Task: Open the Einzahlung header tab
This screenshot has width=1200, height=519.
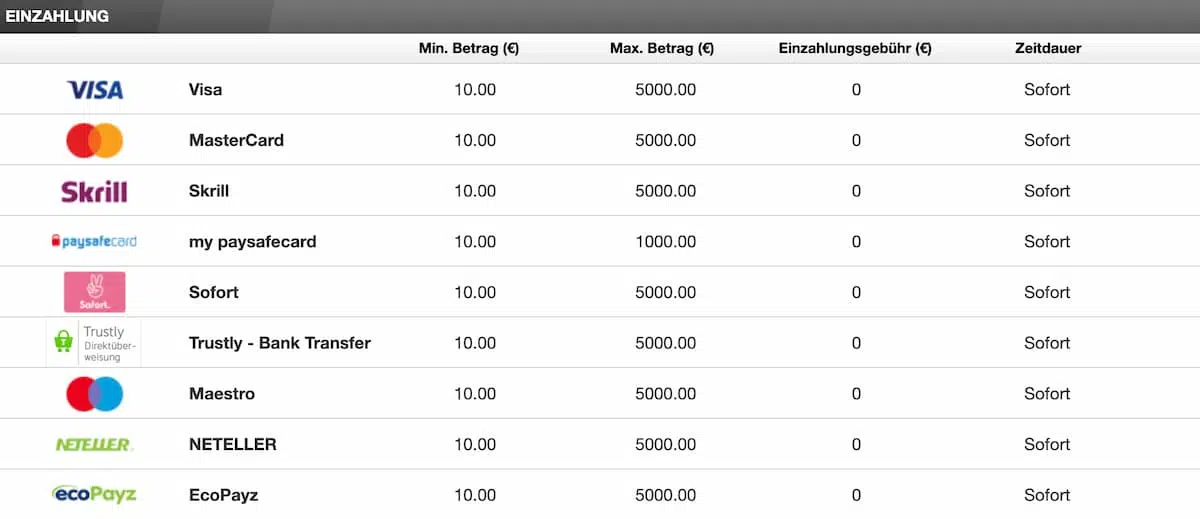Action: coord(57,16)
